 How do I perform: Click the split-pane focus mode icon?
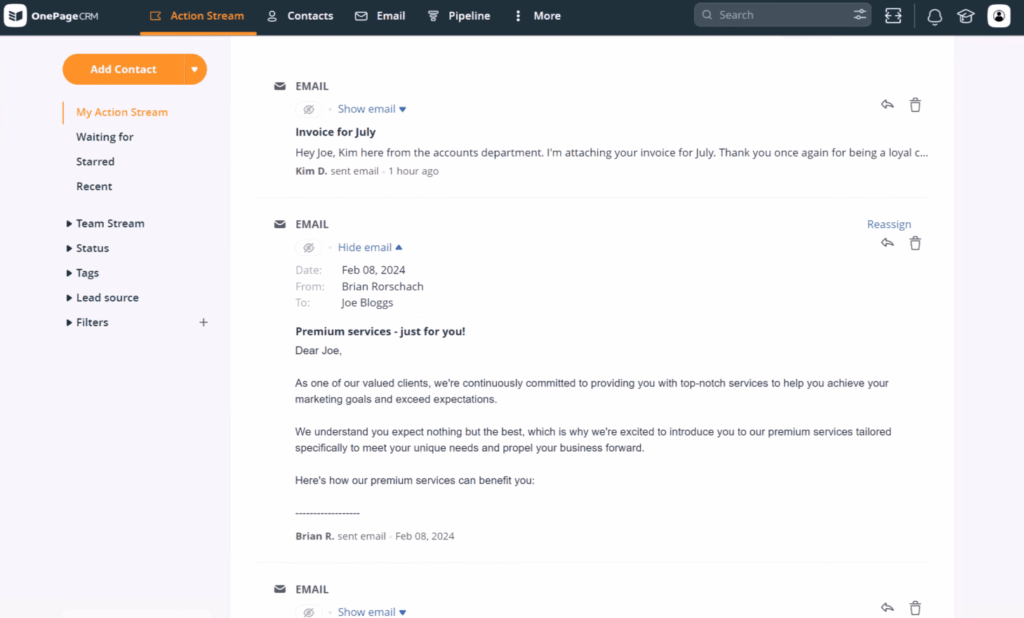893,16
